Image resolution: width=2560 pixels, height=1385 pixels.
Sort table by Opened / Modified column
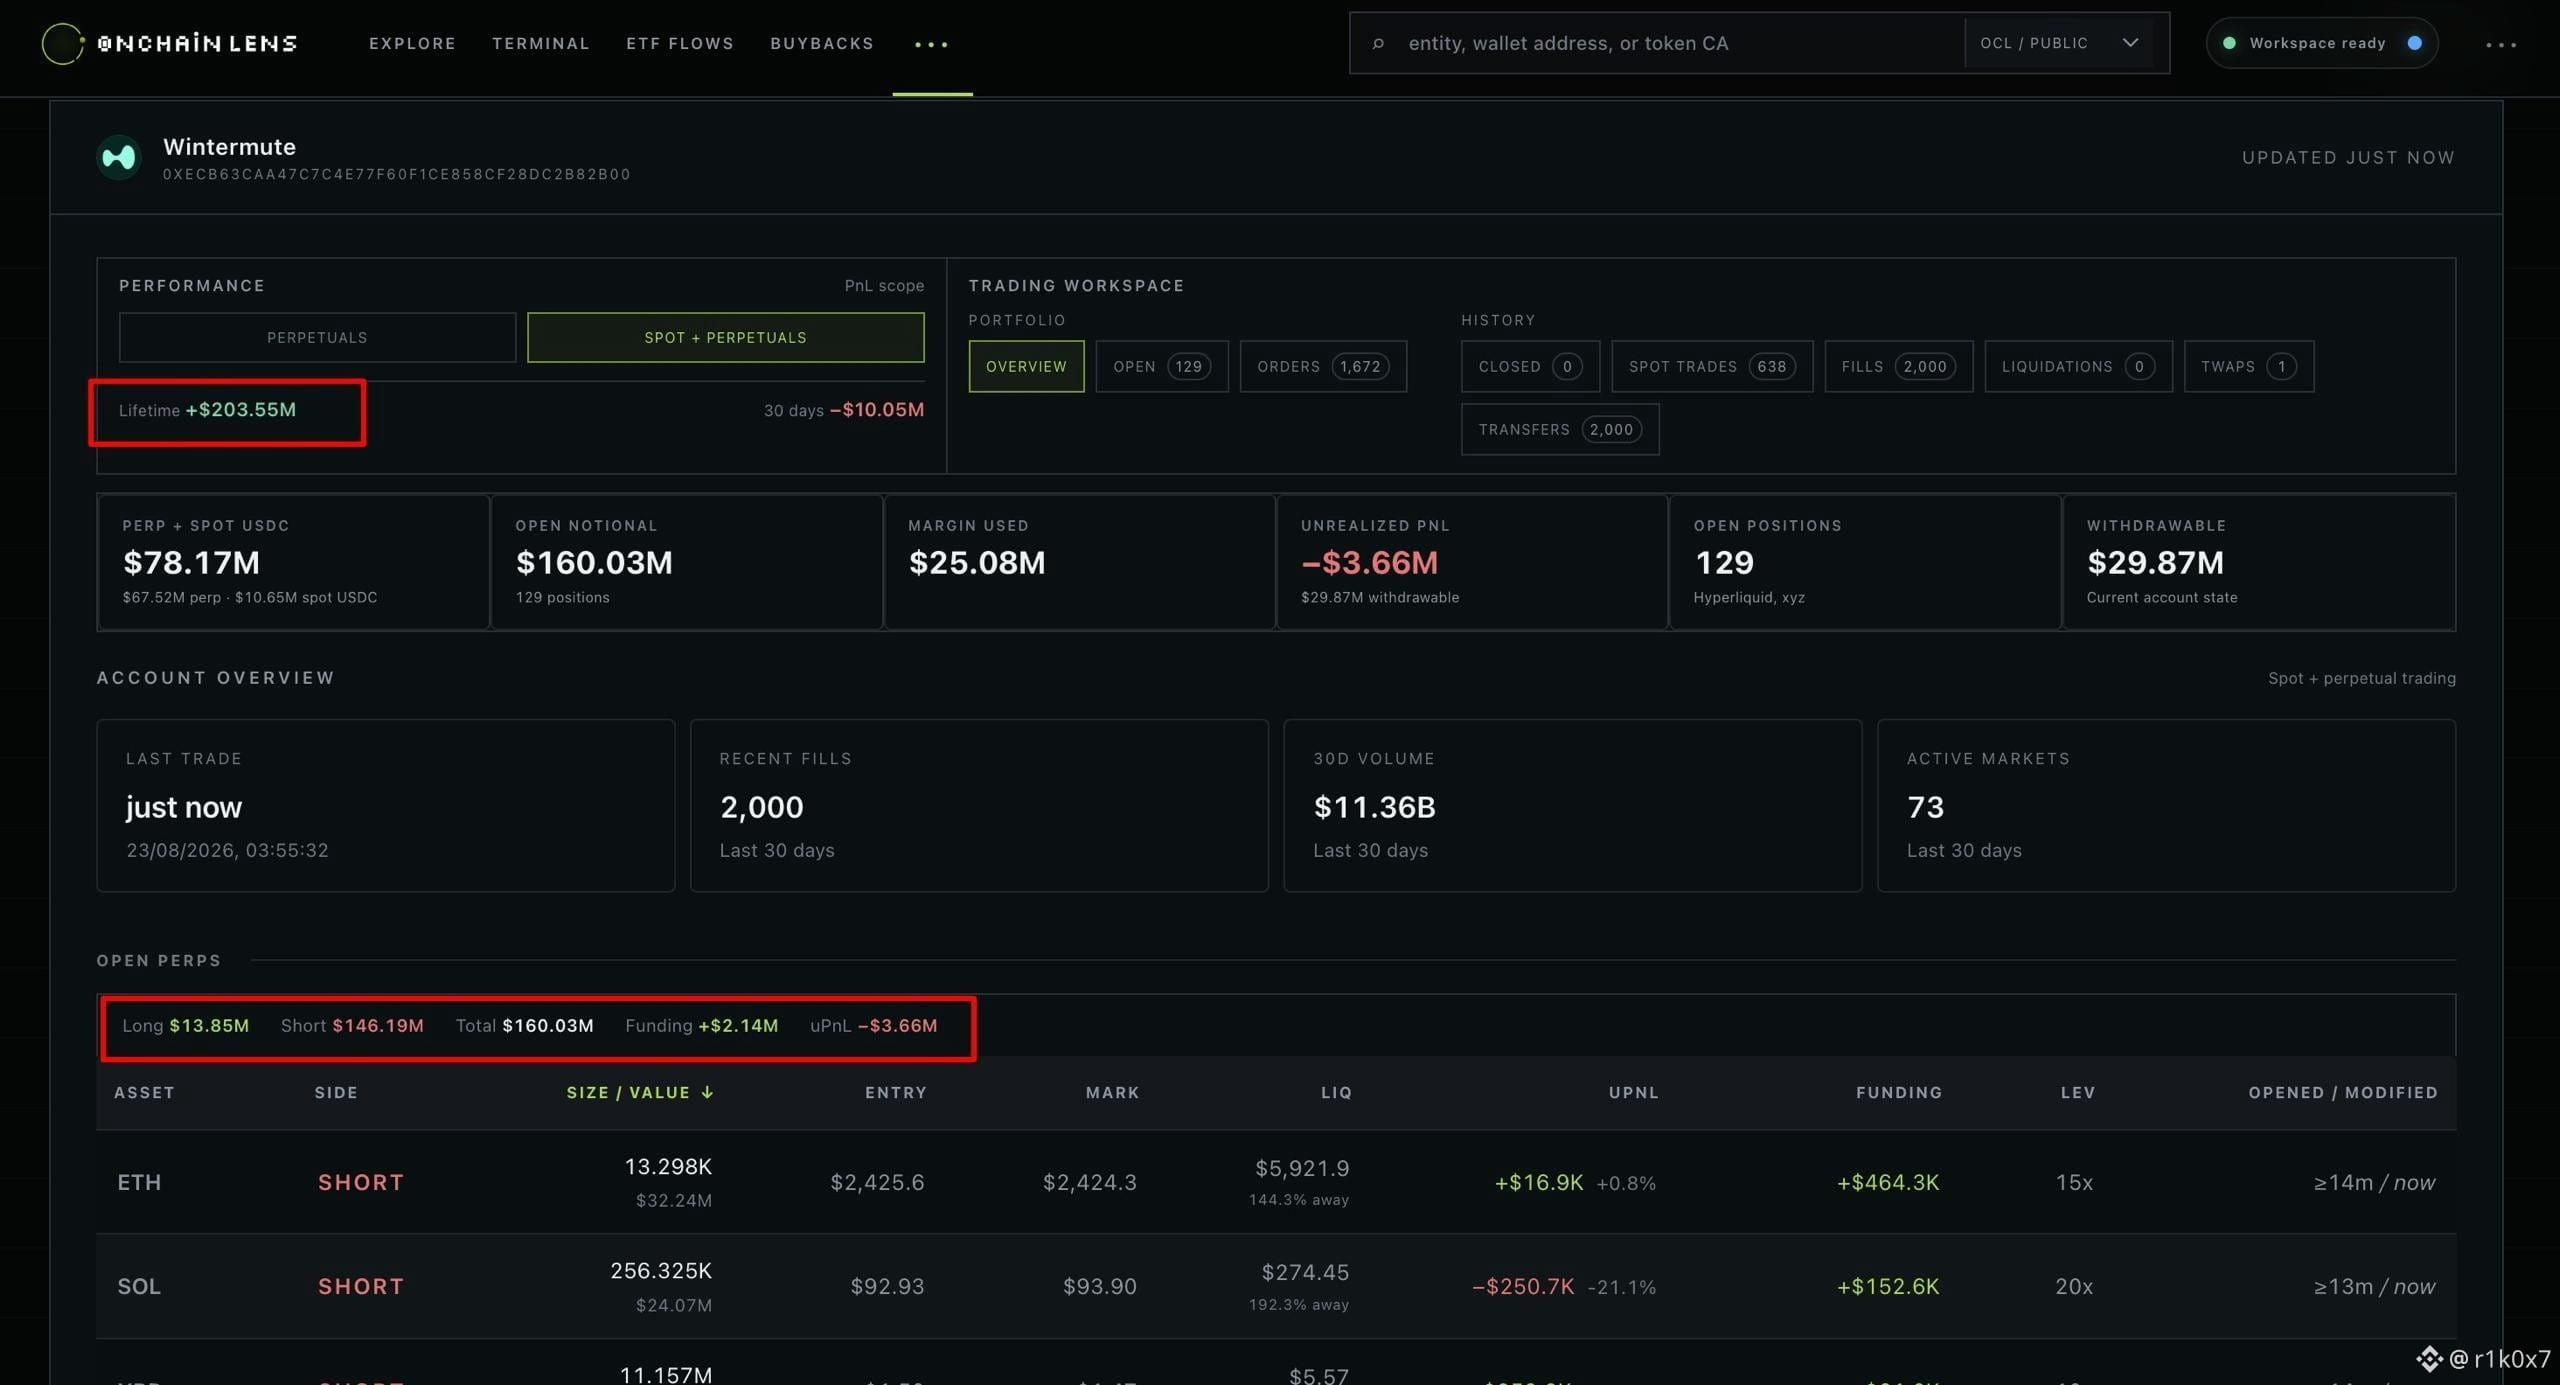pos(2343,1092)
